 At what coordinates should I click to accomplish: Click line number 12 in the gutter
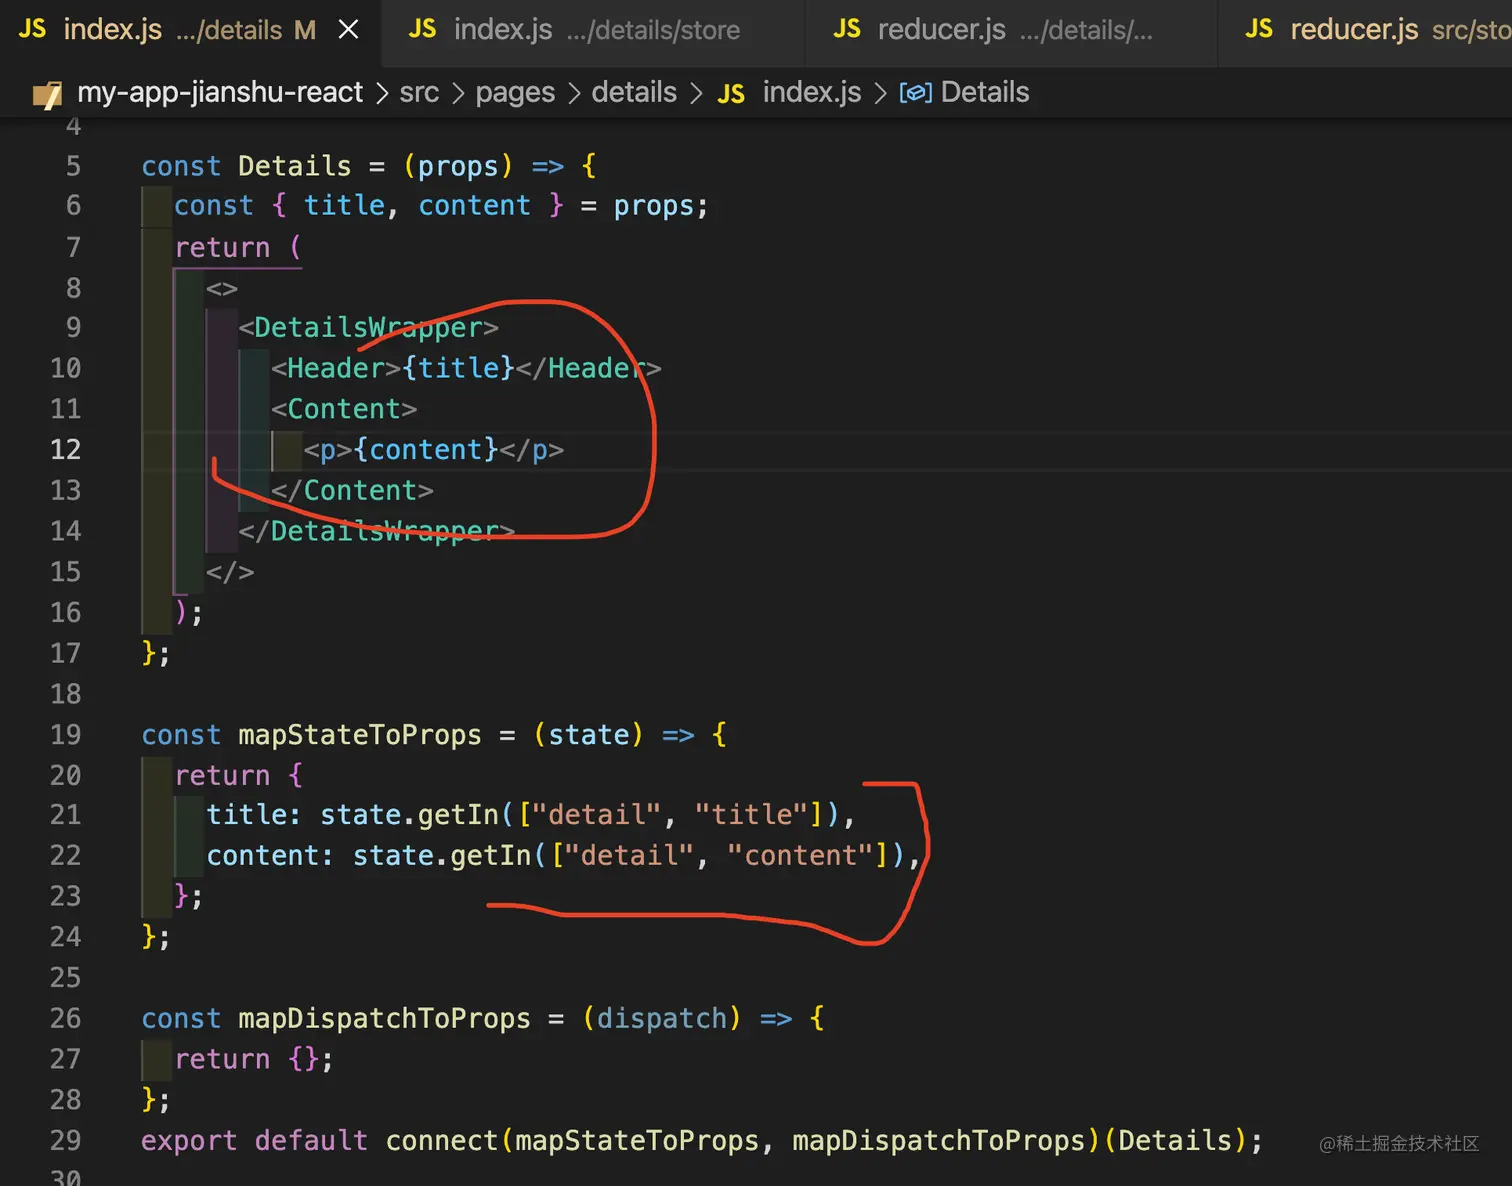[65, 450]
